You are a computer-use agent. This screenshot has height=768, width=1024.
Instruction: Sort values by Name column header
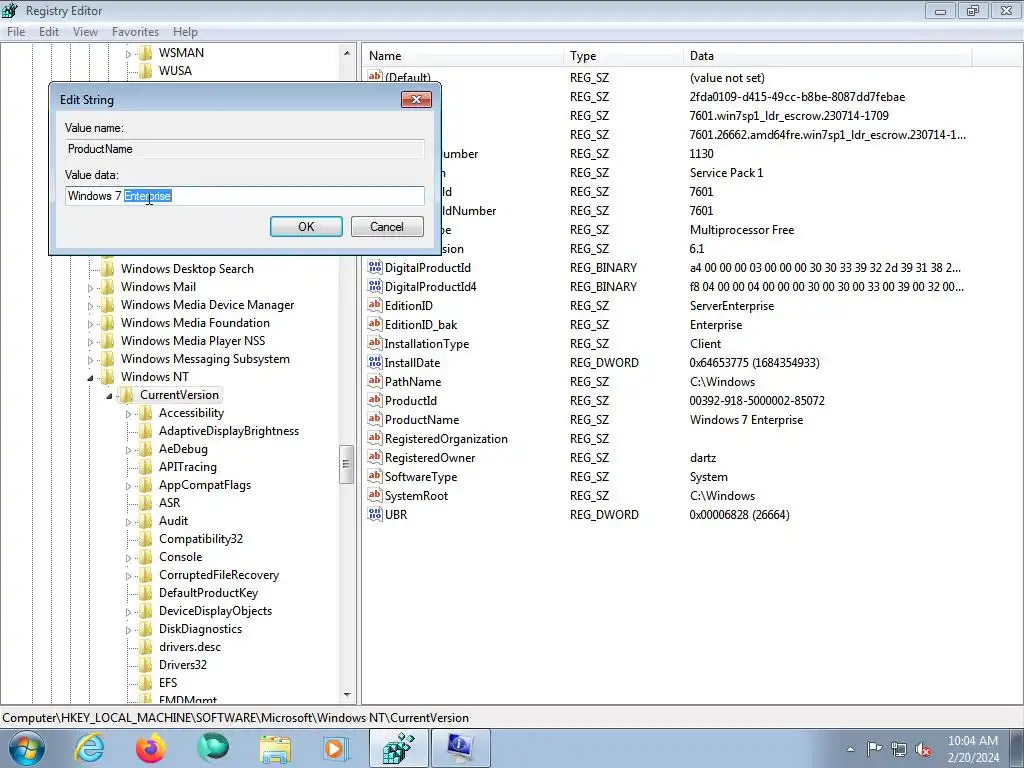point(462,56)
